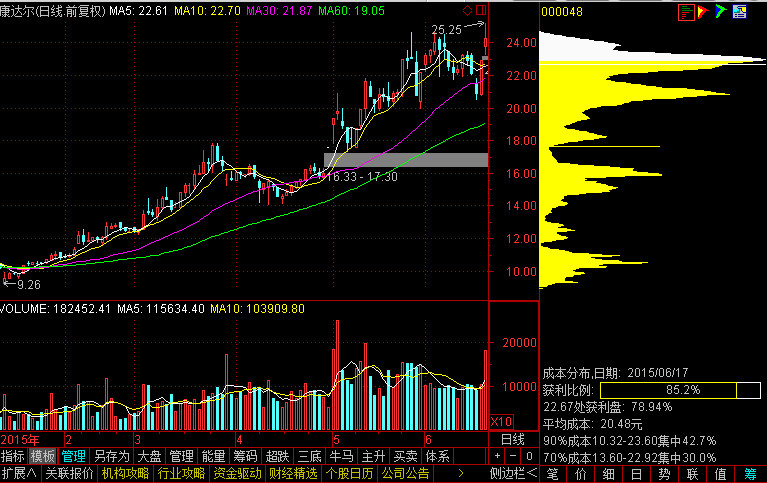
Task: Click the red diamond icon above chart
Action: pos(467,10)
